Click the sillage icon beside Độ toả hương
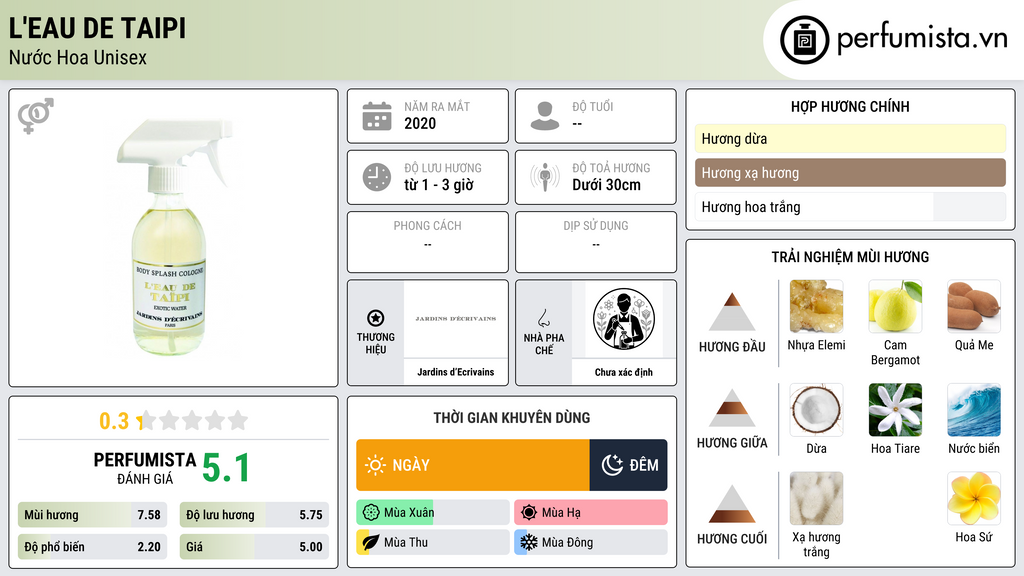This screenshot has width=1024, height=576. click(x=545, y=177)
